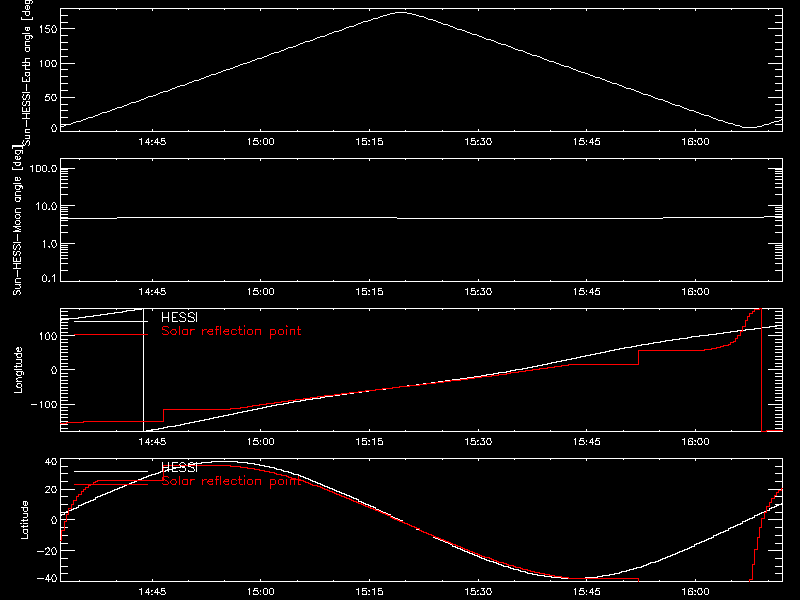Viewport: 800px width, 600px height.
Task: Click the 1.0 tick label on the Moon angle plot
Action: (x=49, y=244)
